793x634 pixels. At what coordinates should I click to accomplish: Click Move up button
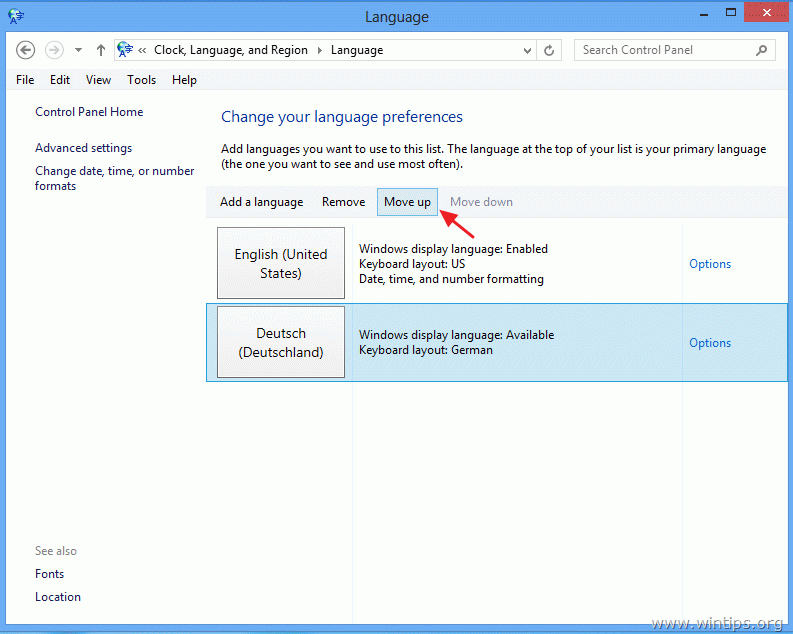pos(407,202)
